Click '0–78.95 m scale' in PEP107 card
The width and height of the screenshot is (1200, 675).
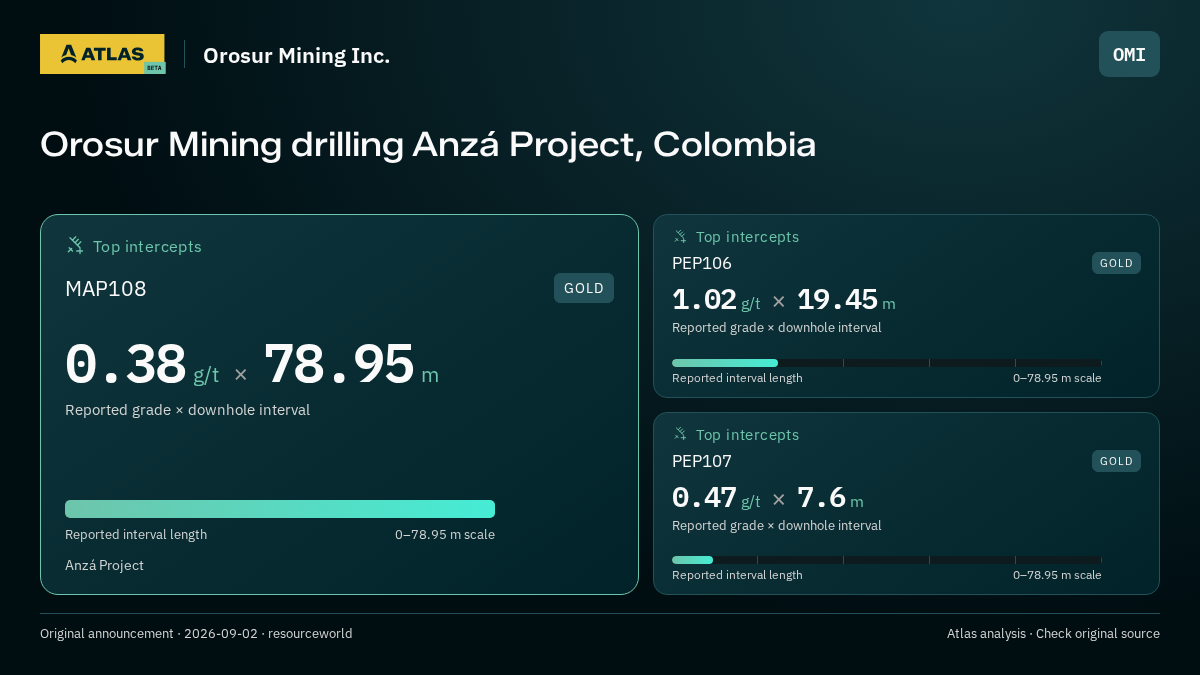1057,575
